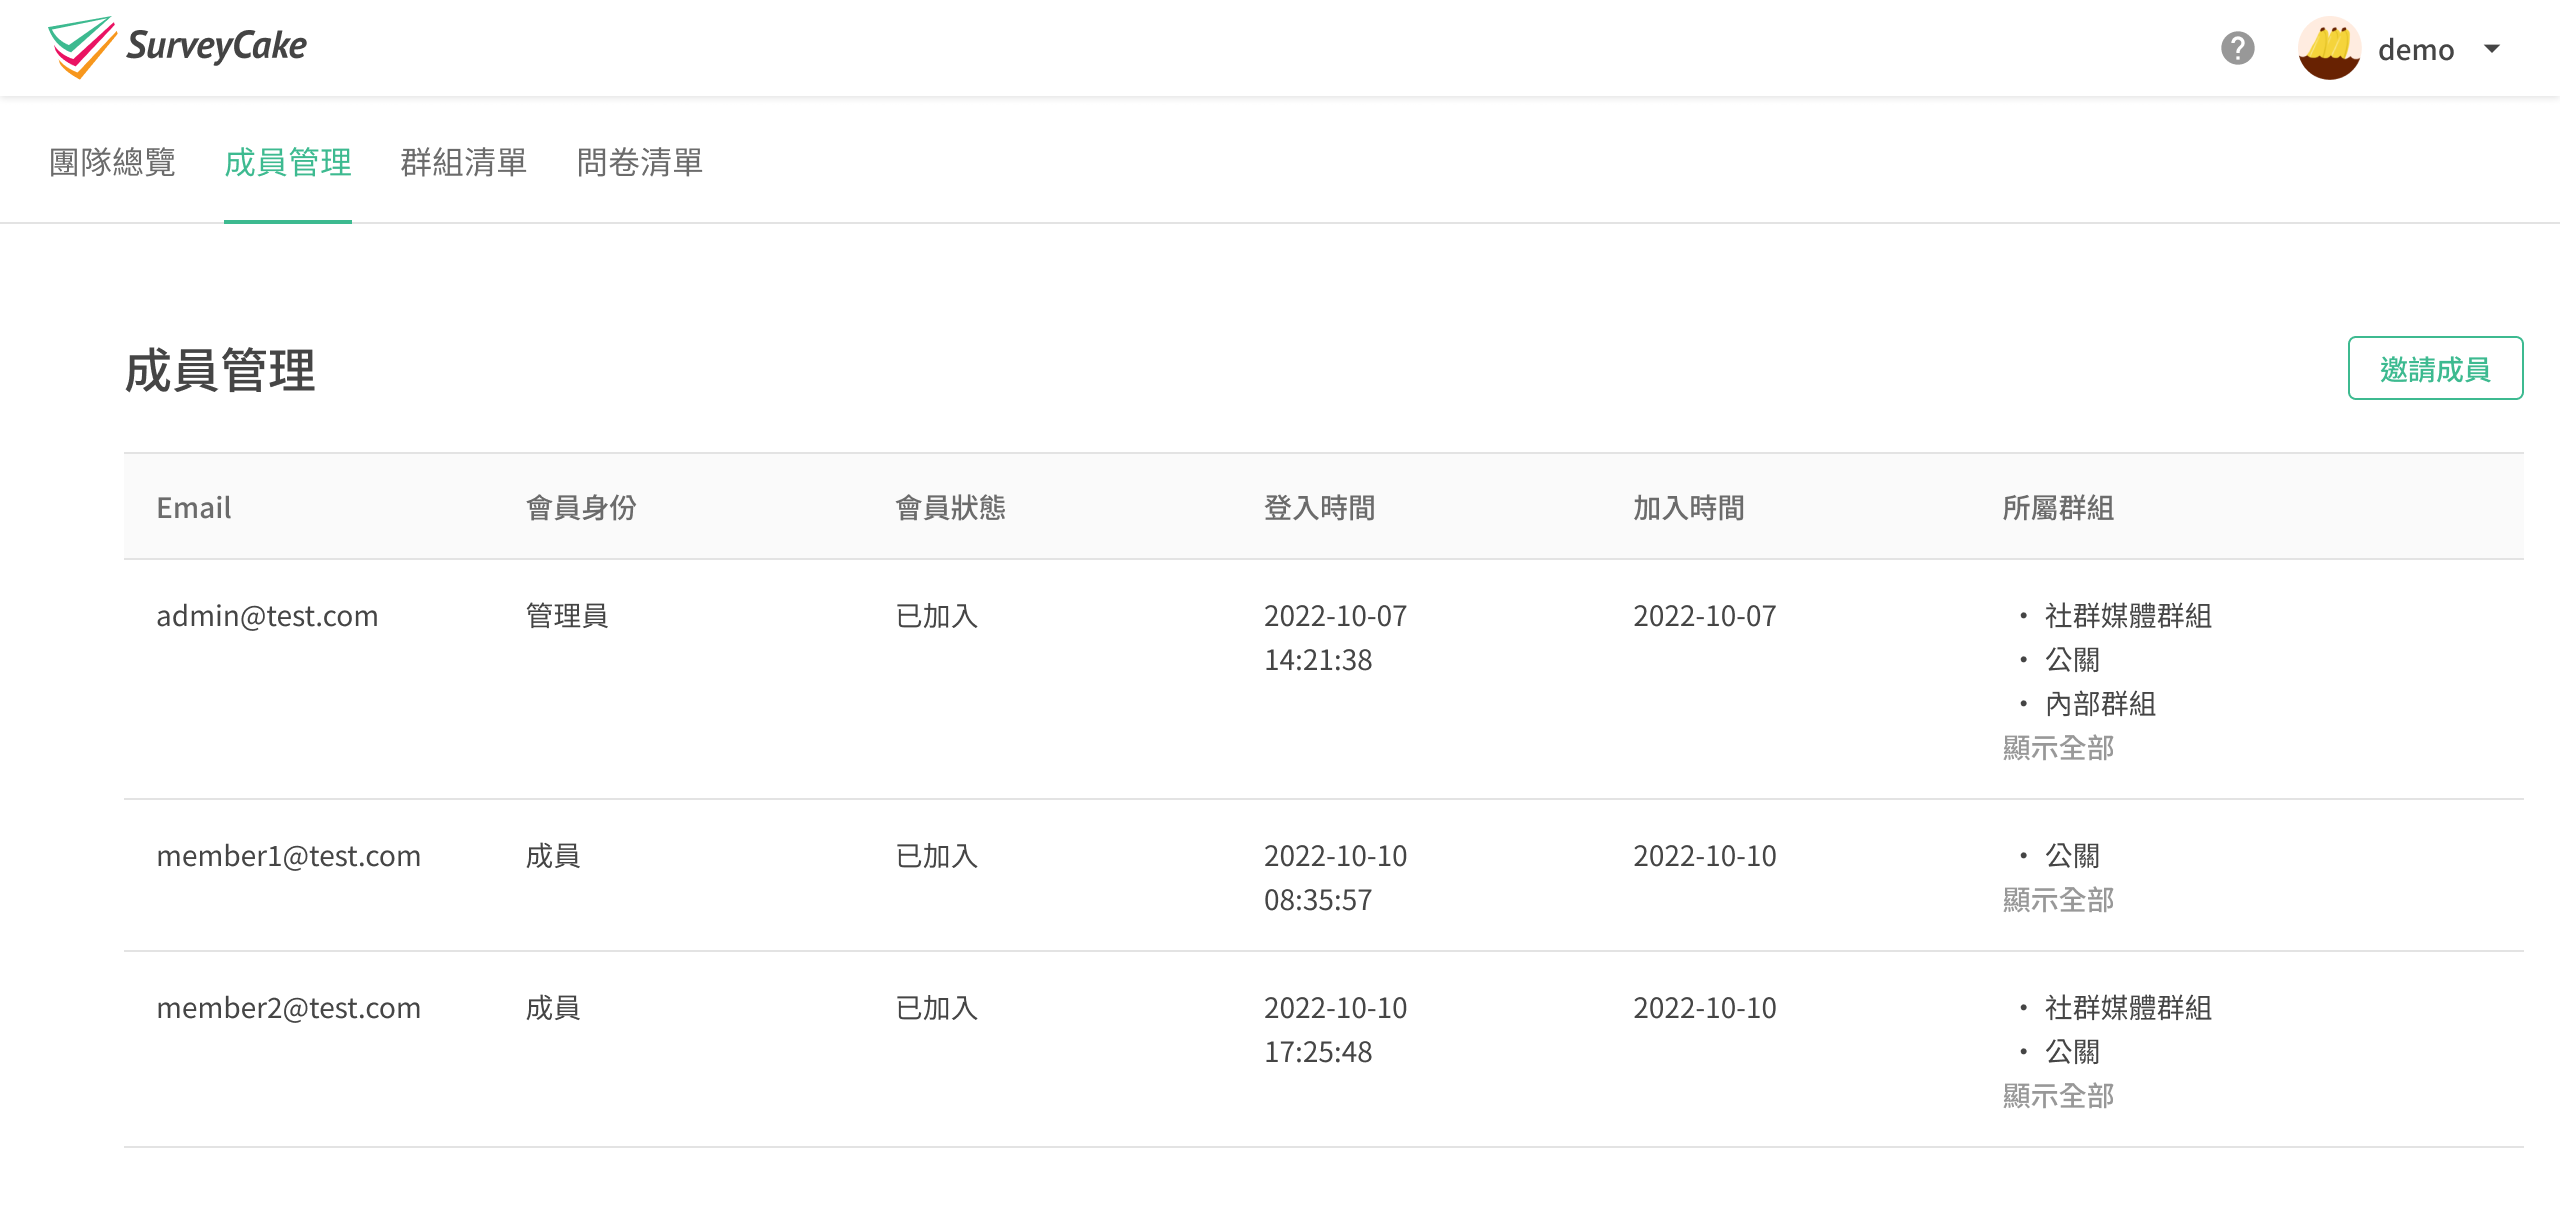
Task: Click the admin@test.com email cell
Action: [x=267, y=616]
